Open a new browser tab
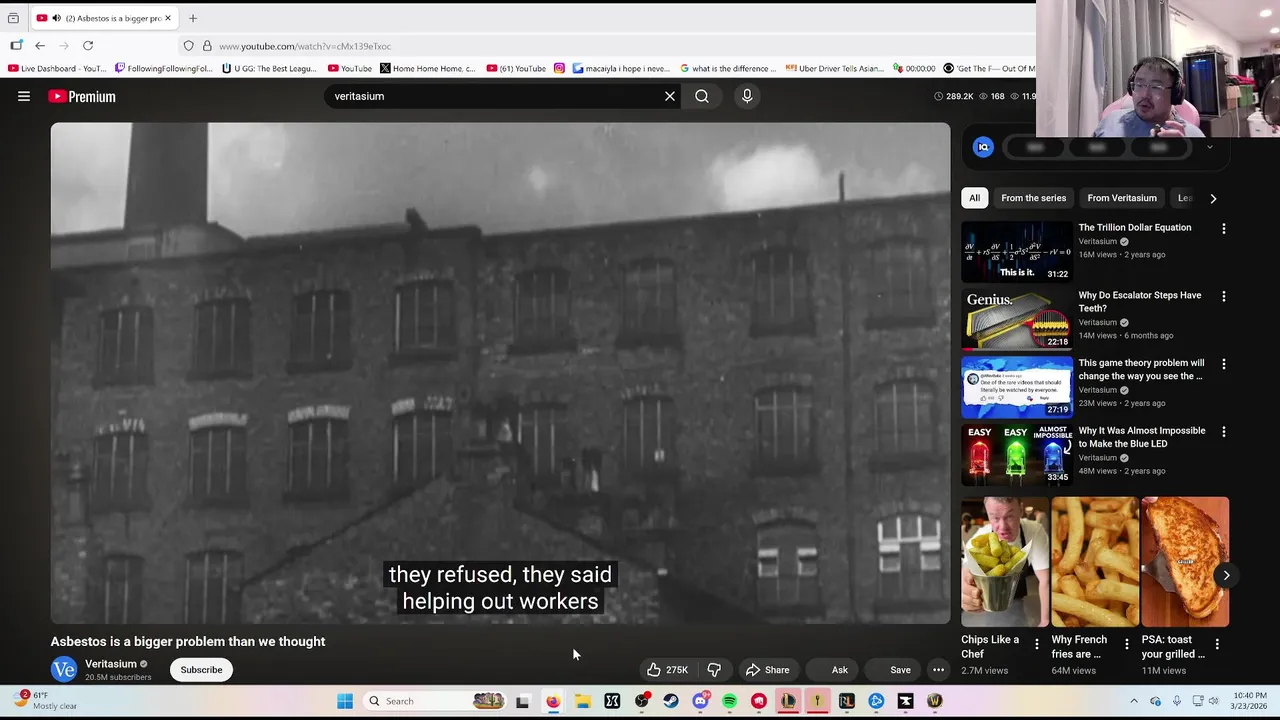 [x=193, y=18]
